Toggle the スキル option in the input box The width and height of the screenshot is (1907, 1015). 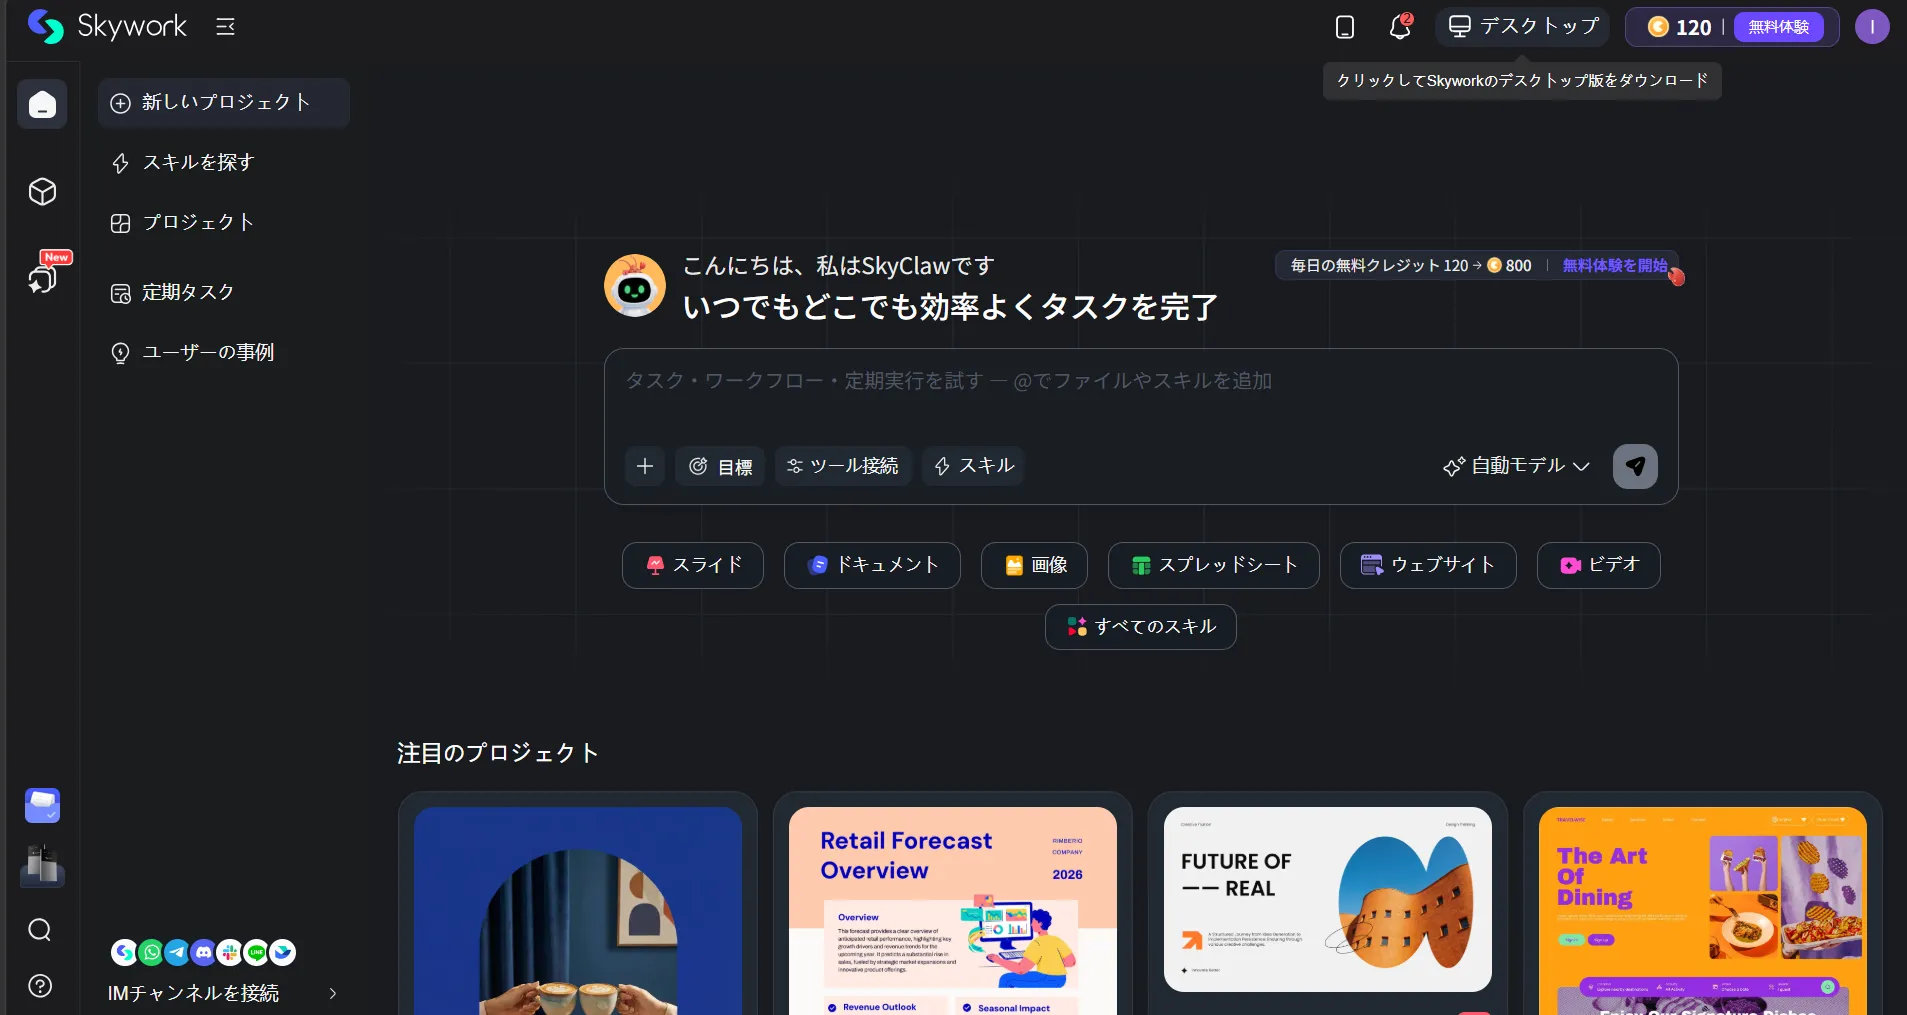973,466
